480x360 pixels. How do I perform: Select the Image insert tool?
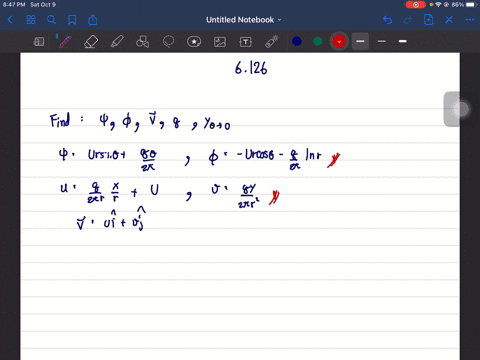[220, 42]
